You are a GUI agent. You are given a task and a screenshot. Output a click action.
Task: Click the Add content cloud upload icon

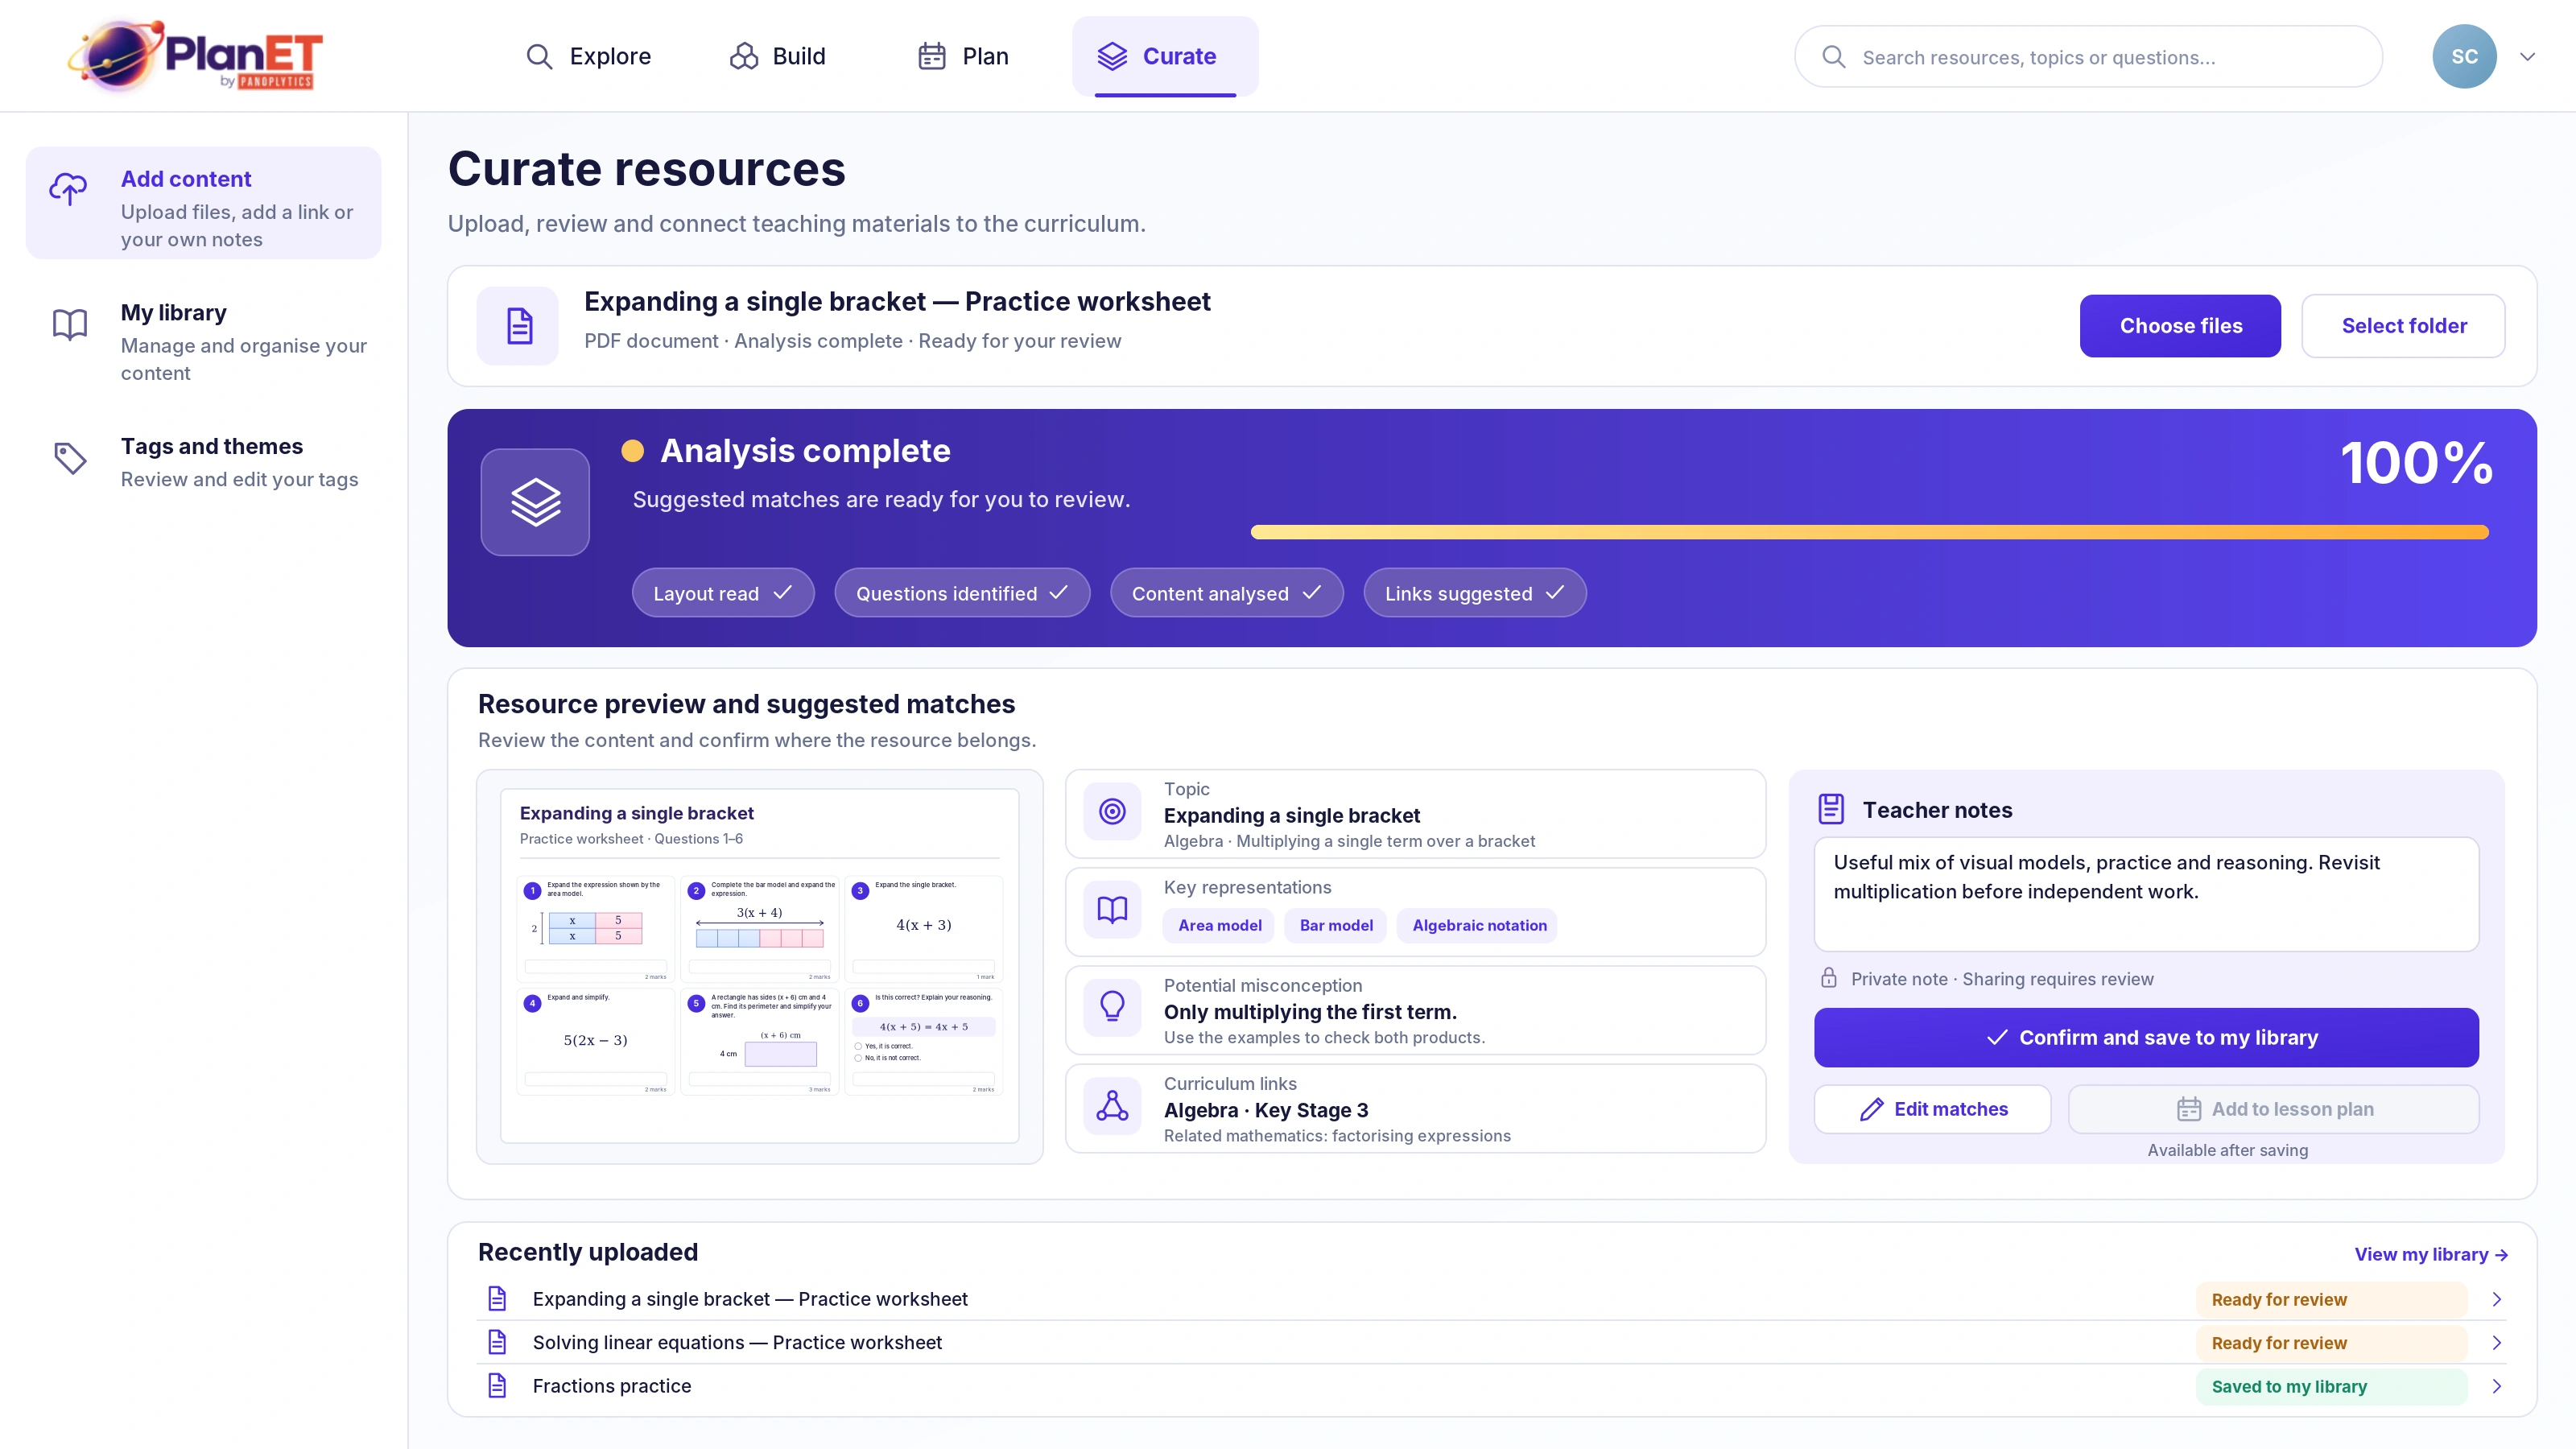point(69,188)
